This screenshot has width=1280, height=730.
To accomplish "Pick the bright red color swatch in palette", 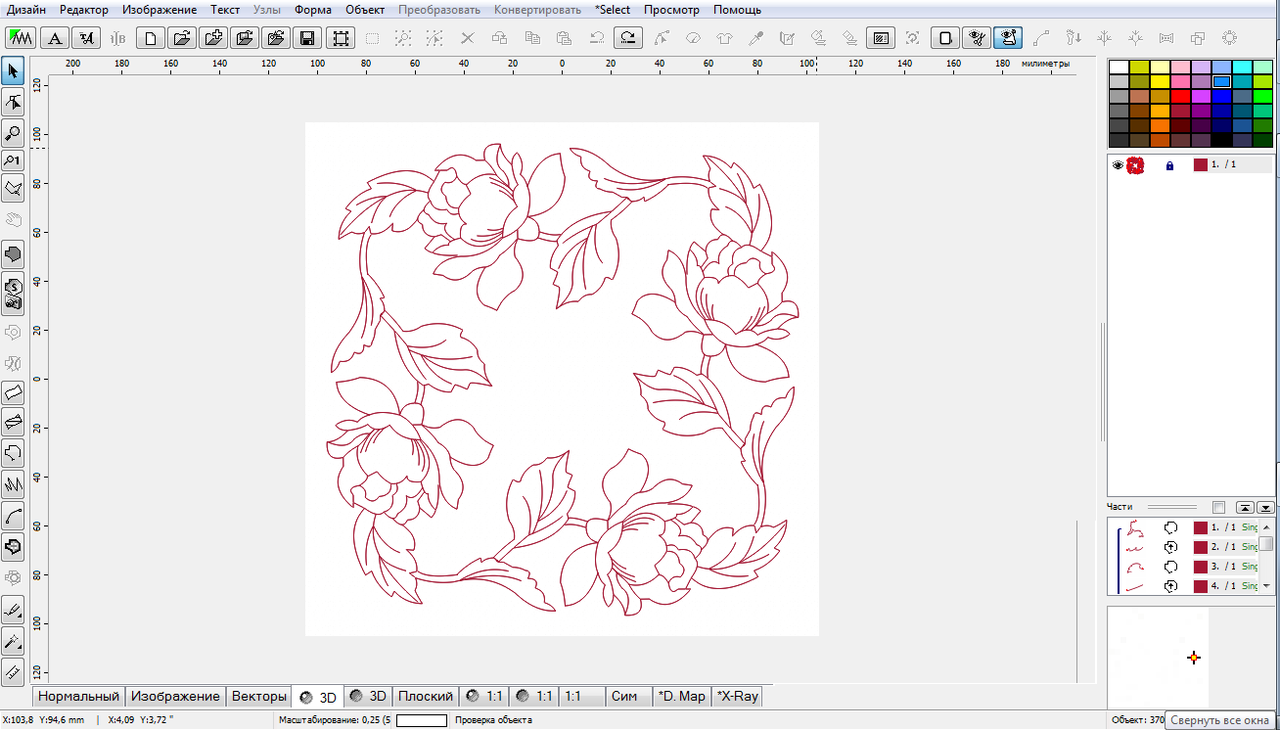I will [x=1180, y=96].
